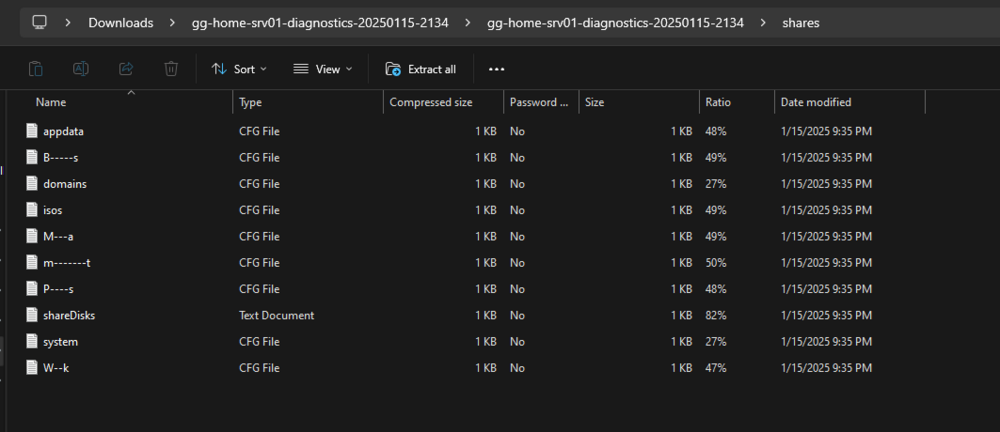Click file icon next to shareDisks
Image resolution: width=1000 pixels, height=432 pixels.
pyautogui.click(x=33, y=315)
